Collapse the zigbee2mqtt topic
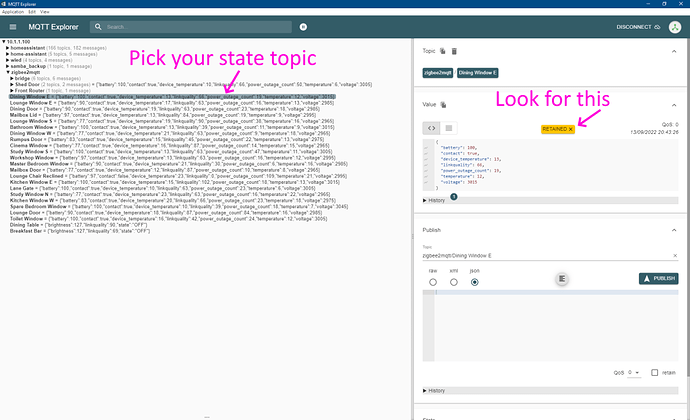 coord(8,72)
